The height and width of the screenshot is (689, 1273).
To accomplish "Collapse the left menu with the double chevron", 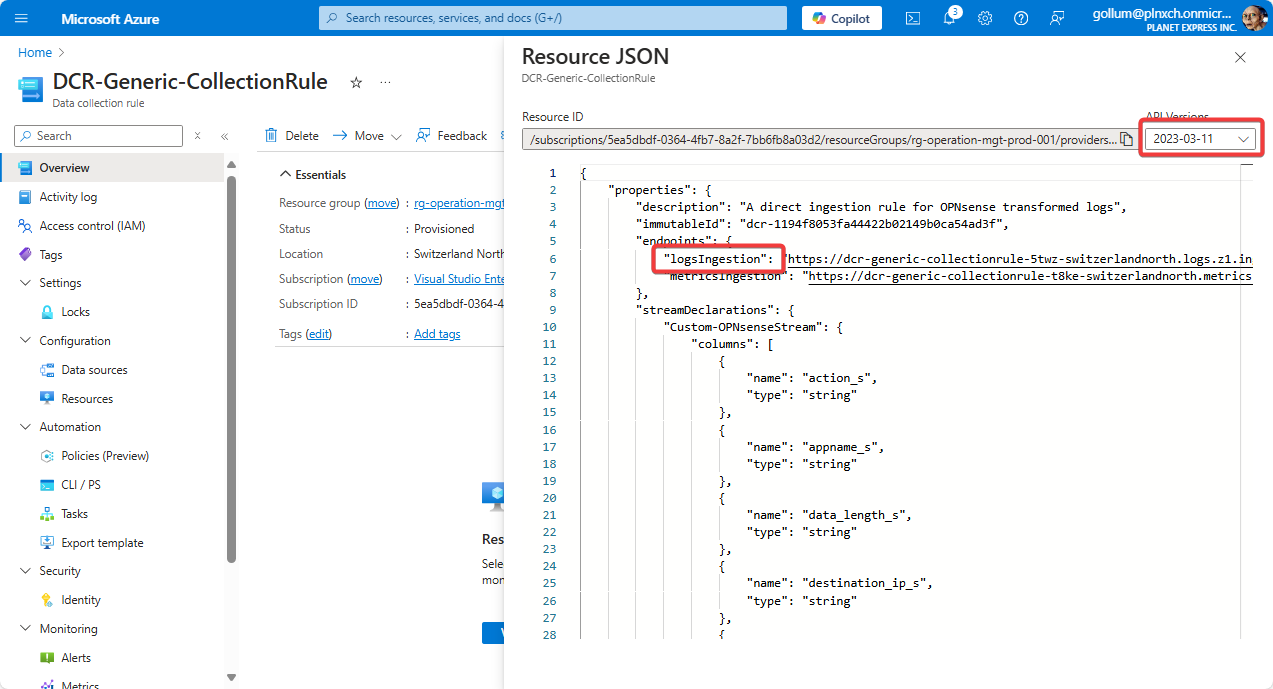I will coord(222,135).
